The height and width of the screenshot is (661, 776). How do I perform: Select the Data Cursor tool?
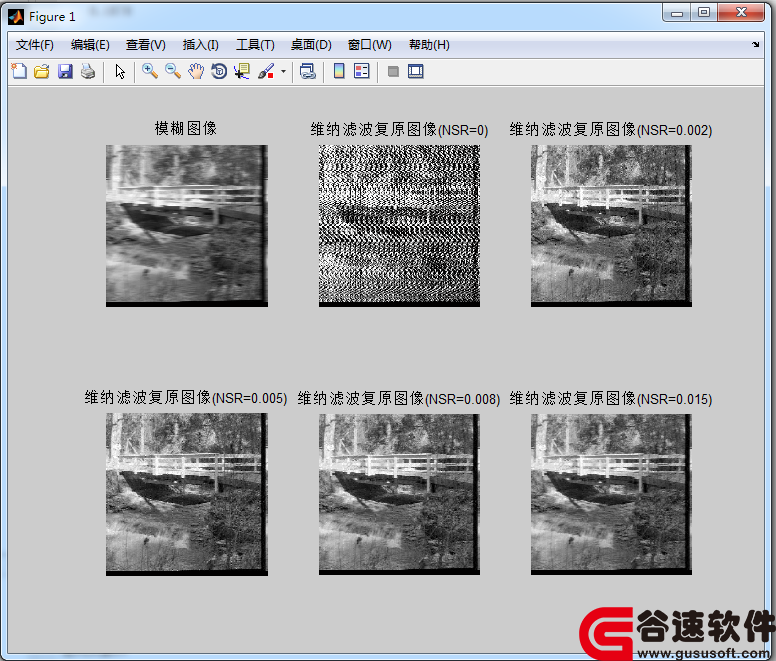(242, 71)
